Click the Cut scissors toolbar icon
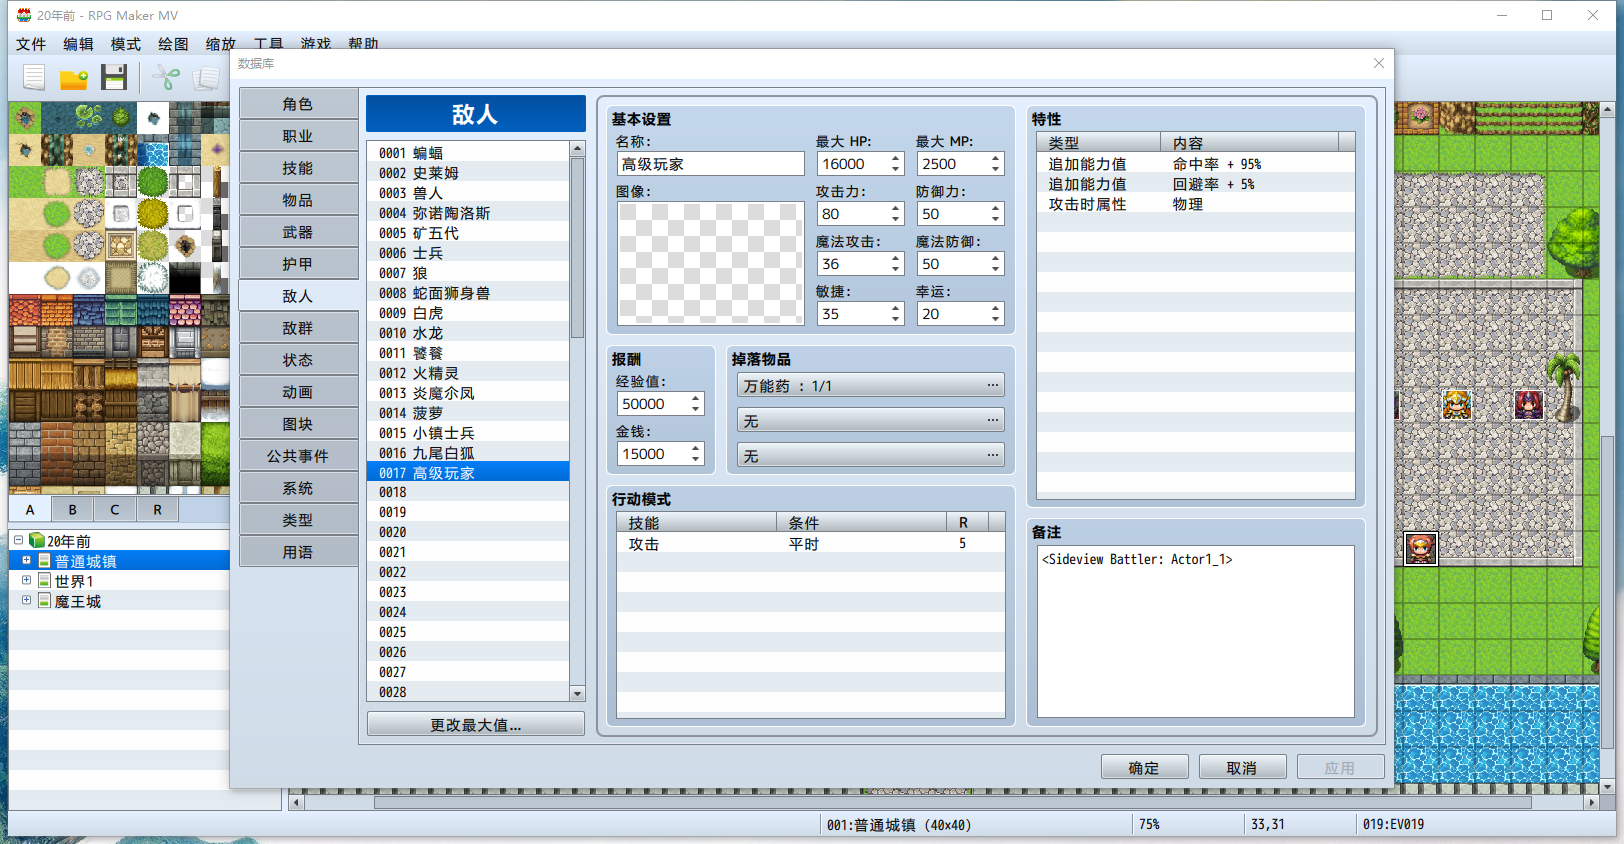This screenshot has height=844, width=1624. pyautogui.click(x=166, y=77)
